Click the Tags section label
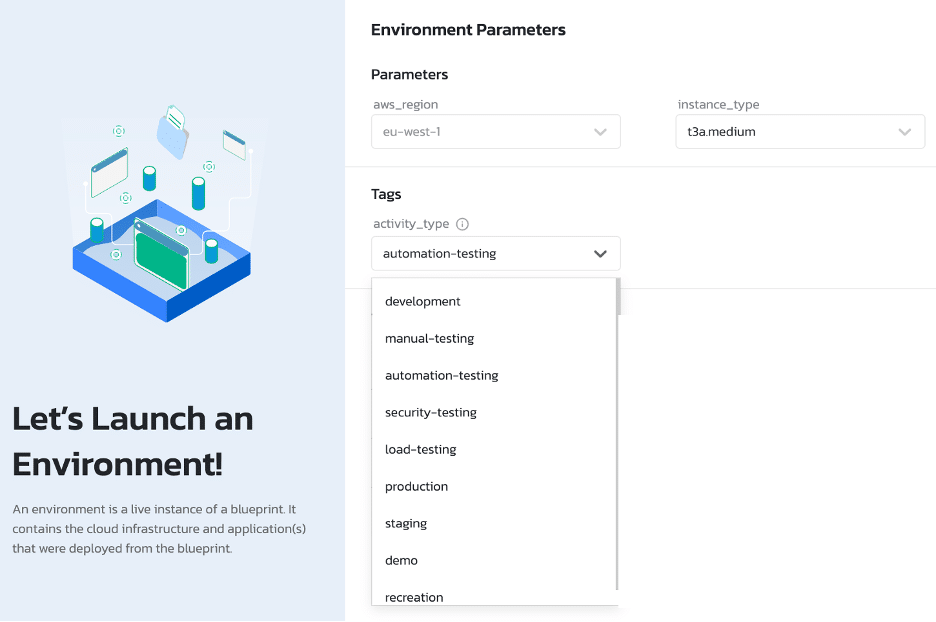936x622 pixels. [x=386, y=194]
